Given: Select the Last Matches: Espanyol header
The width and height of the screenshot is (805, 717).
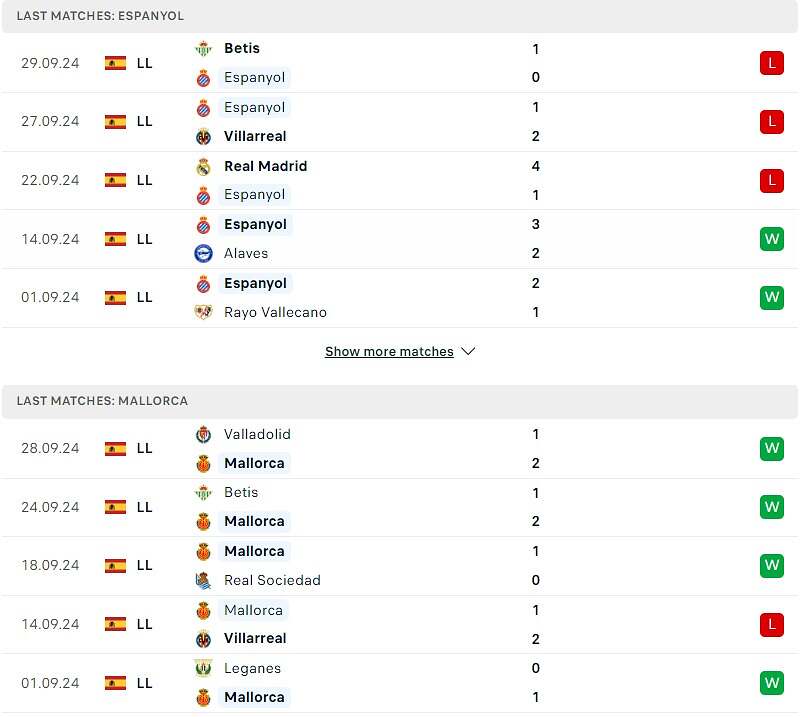Looking at the screenshot, I should pyautogui.click(x=400, y=16).
